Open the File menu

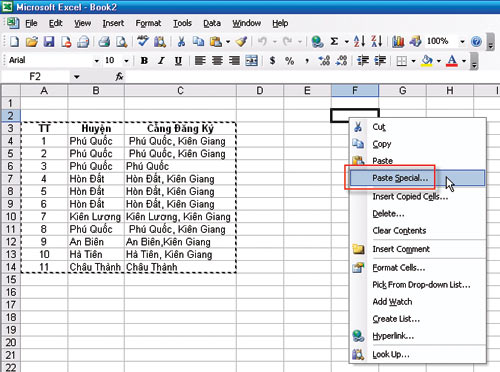(31, 23)
